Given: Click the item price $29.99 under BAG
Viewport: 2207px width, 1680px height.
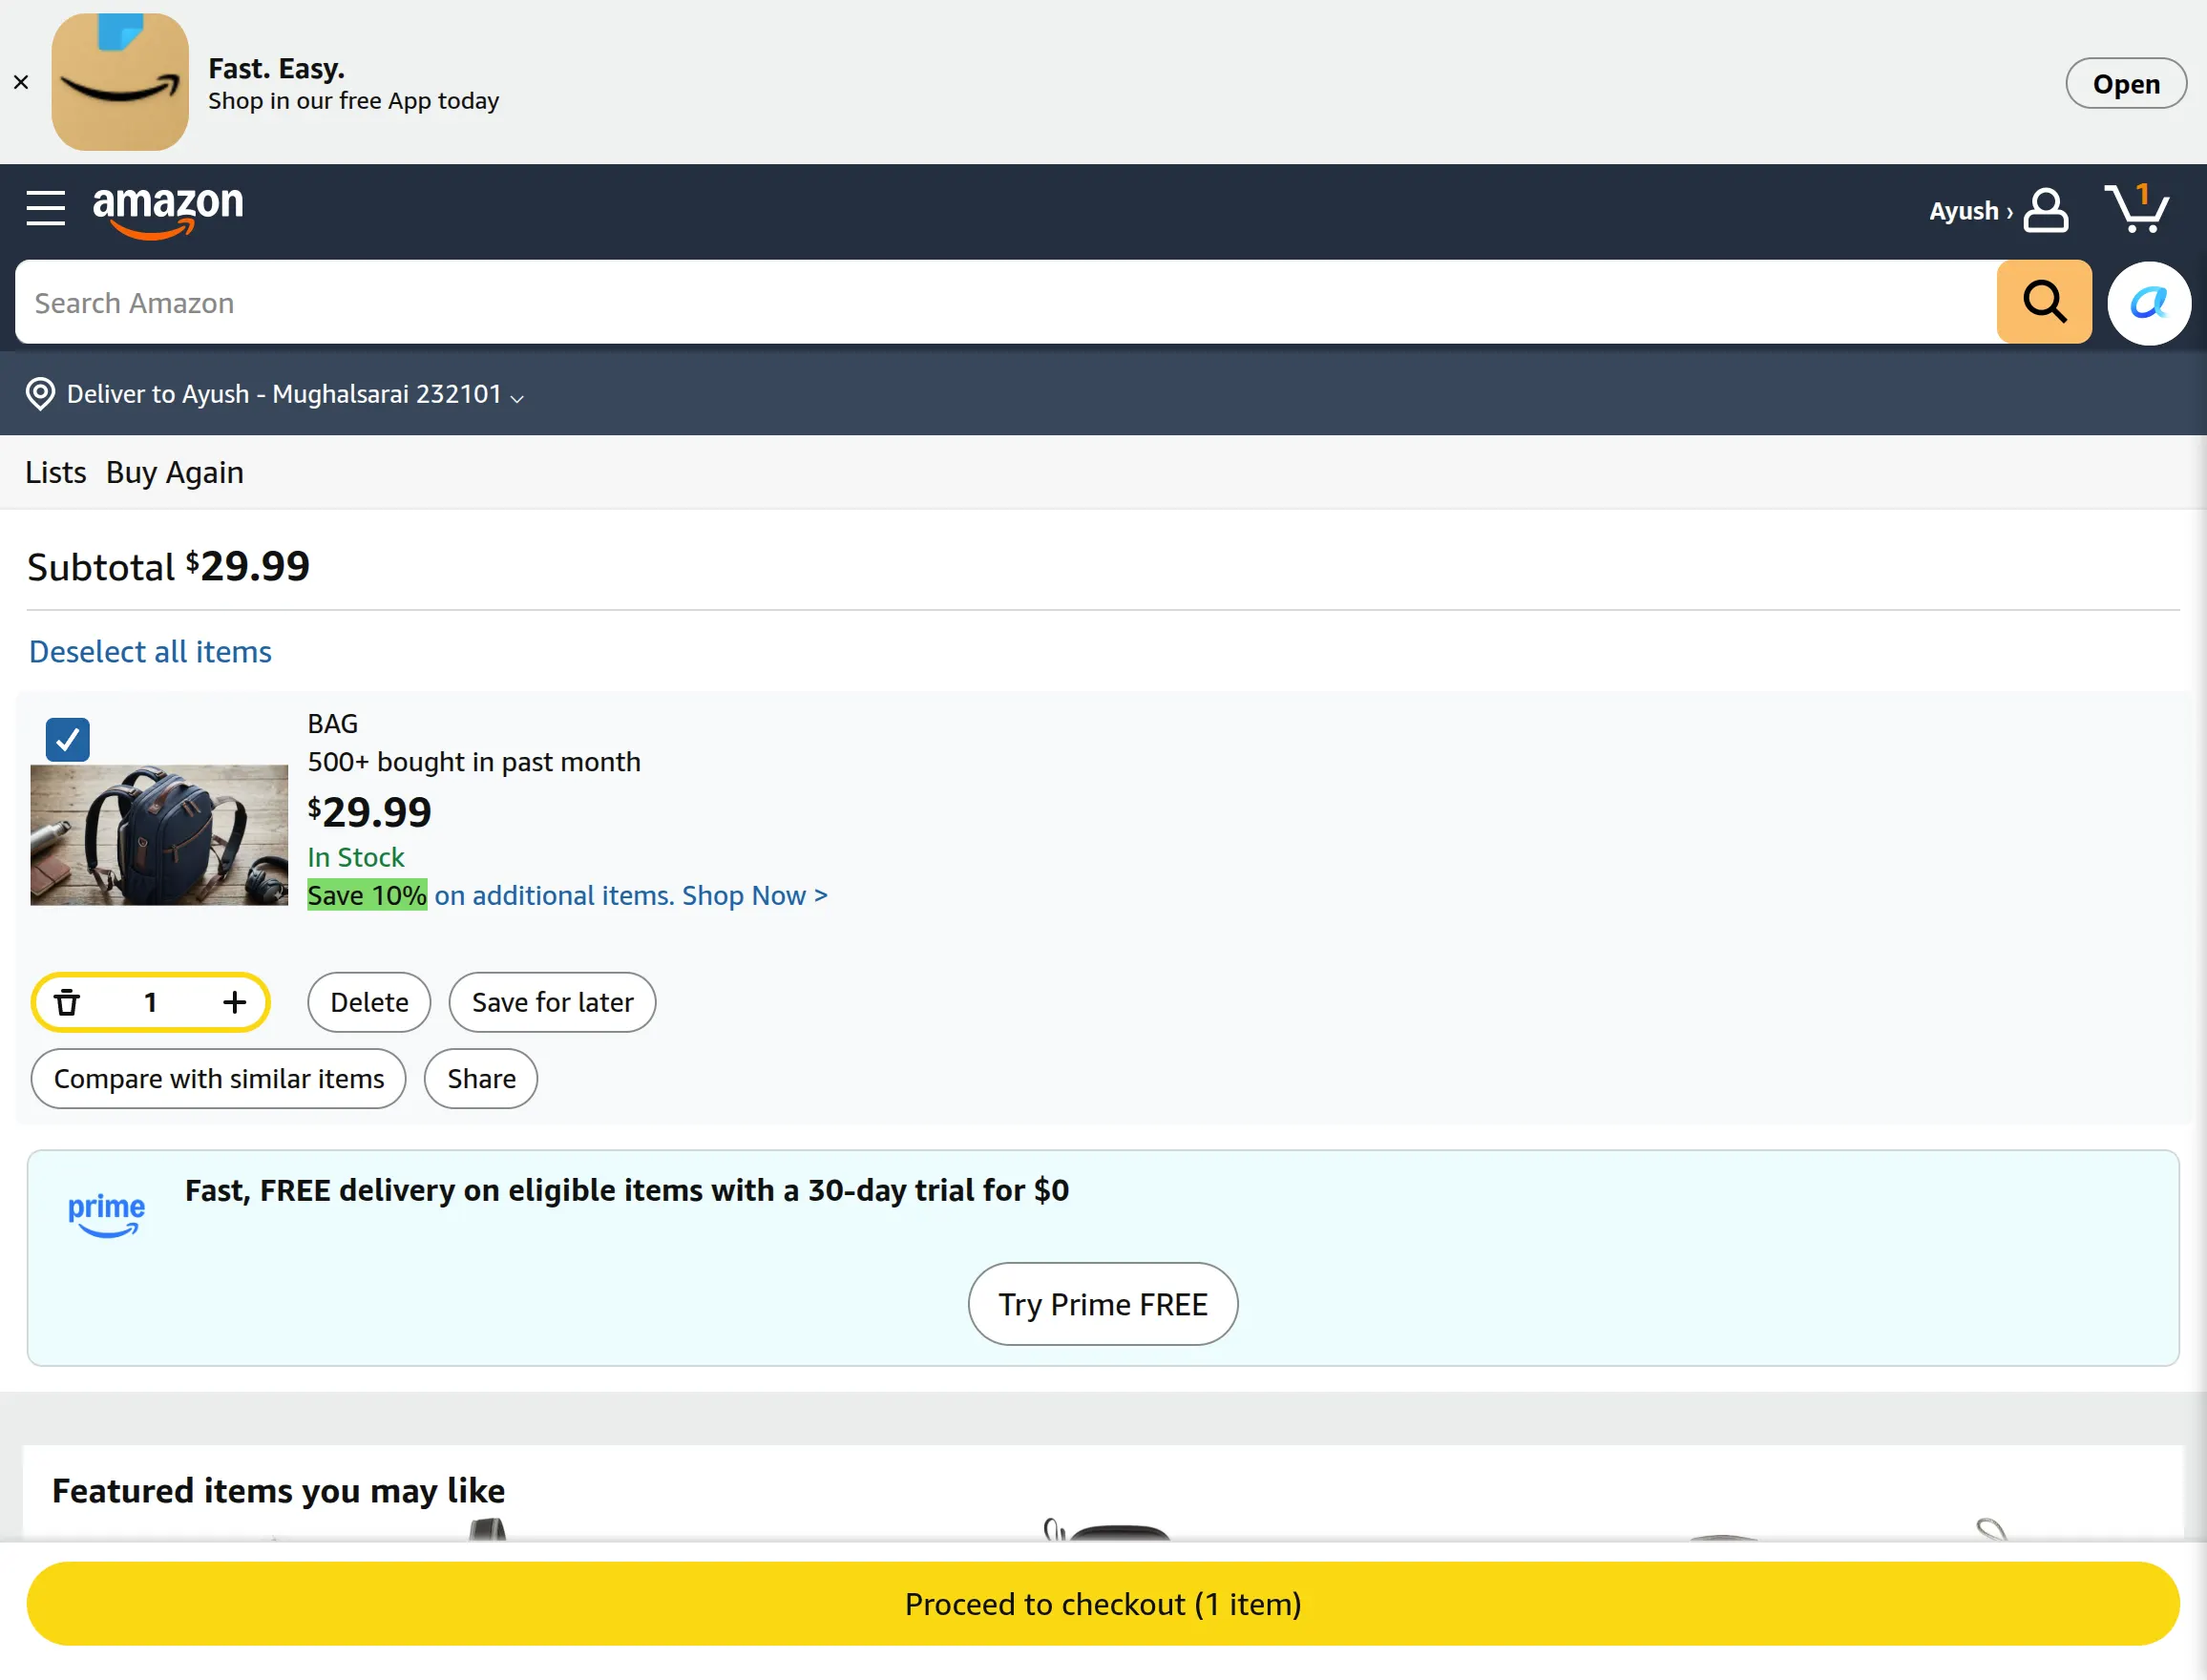Looking at the screenshot, I should (369, 811).
